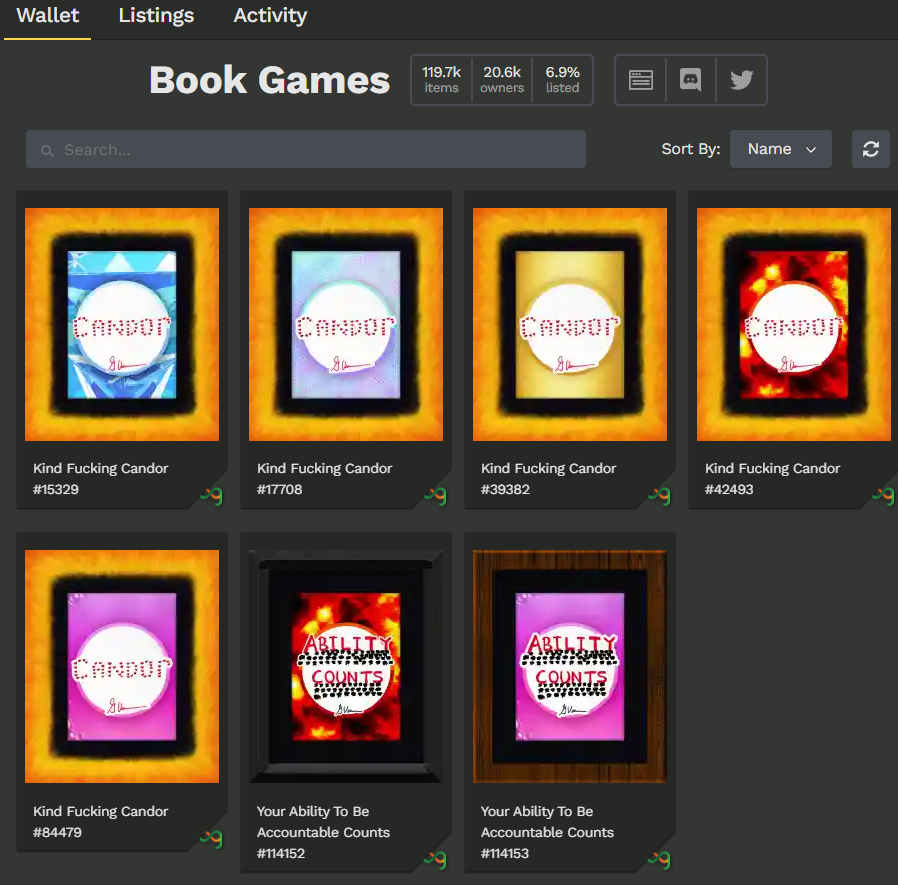898x885 pixels.
Task: Open thumbnail of Kind Fucking Candor #42493
Action: [x=794, y=324]
